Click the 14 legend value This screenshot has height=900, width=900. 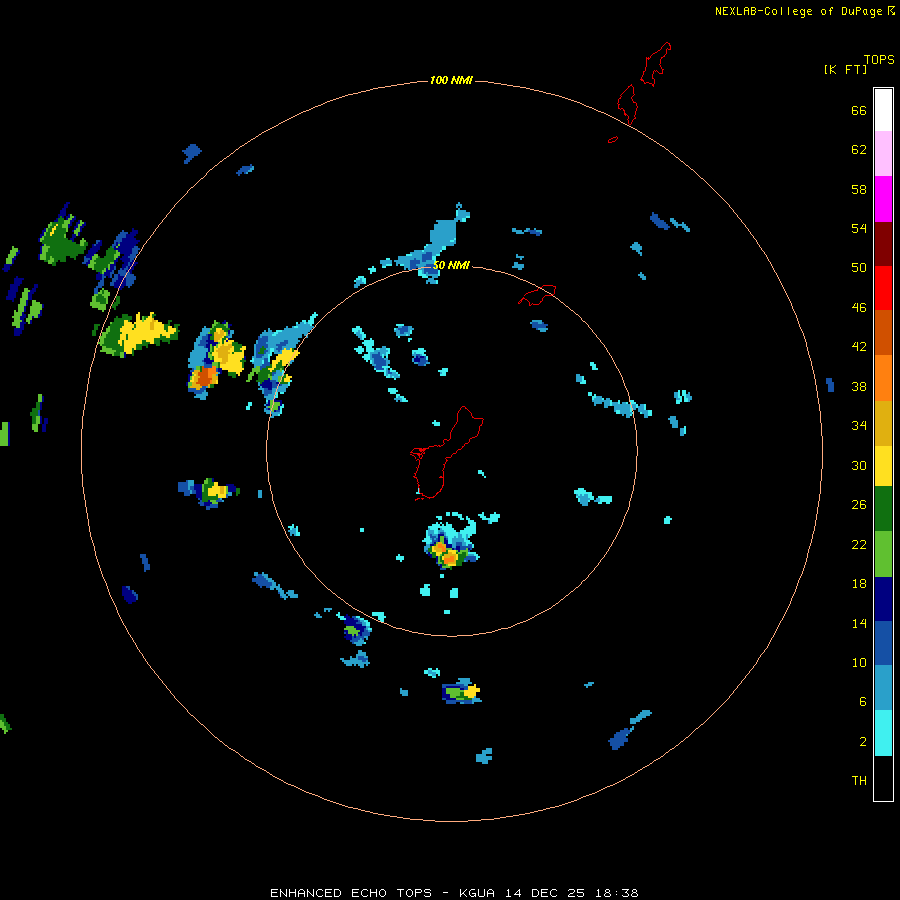point(859,623)
